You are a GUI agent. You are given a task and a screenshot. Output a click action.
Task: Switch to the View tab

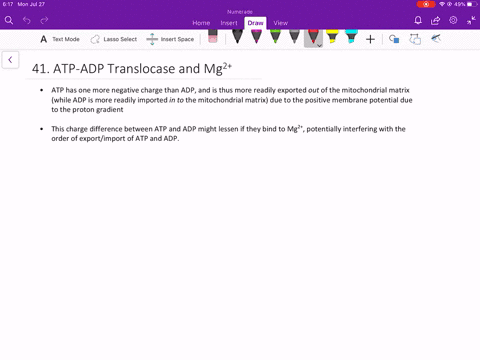coord(281,23)
